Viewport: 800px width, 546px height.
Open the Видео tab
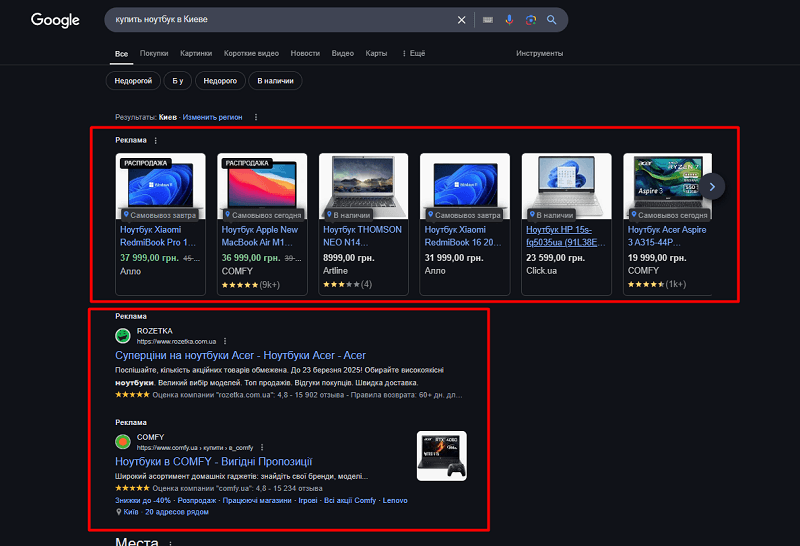click(x=342, y=53)
